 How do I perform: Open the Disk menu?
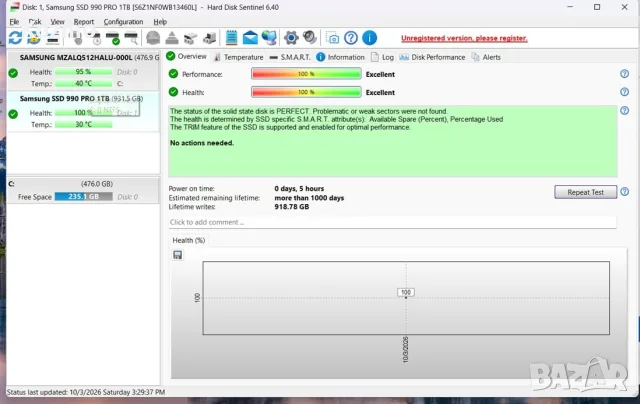click(35, 22)
